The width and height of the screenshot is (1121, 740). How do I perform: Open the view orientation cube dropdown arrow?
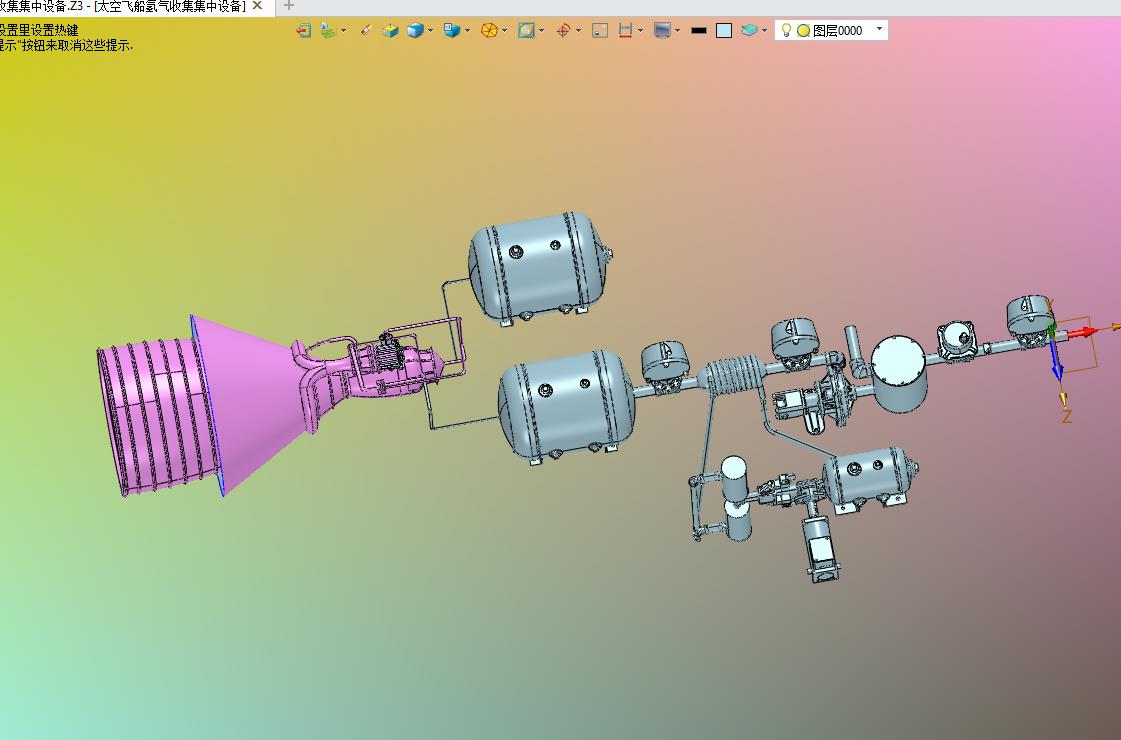[x=468, y=31]
